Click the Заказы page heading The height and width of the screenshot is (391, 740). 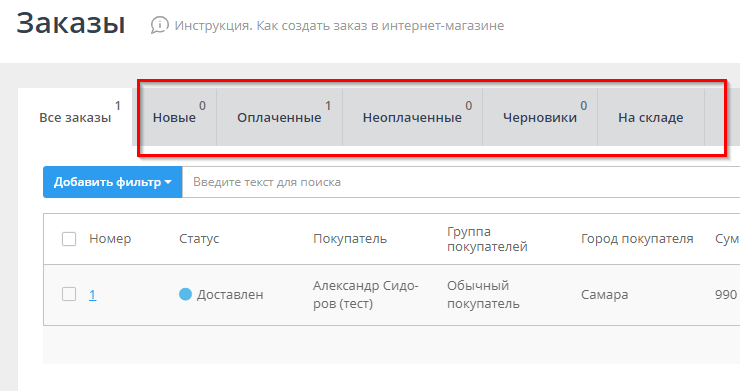[71, 24]
